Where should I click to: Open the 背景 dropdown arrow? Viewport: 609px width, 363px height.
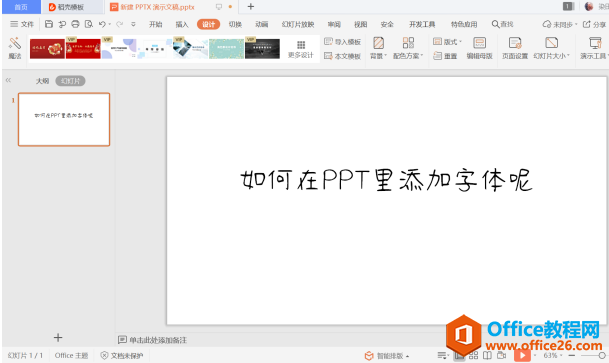tap(385, 56)
